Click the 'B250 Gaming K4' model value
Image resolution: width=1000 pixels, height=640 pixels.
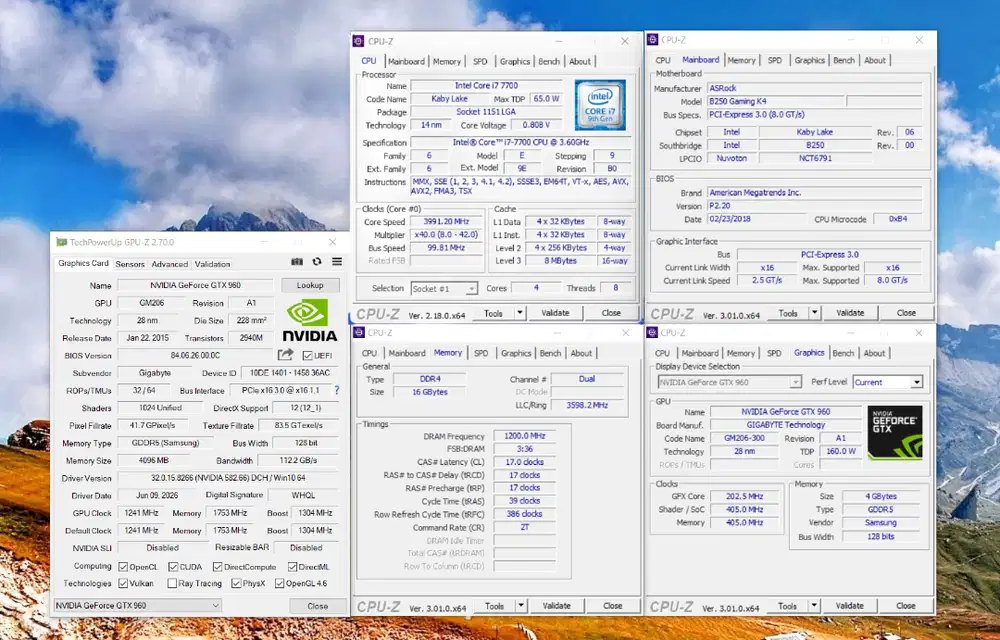pos(776,101)
